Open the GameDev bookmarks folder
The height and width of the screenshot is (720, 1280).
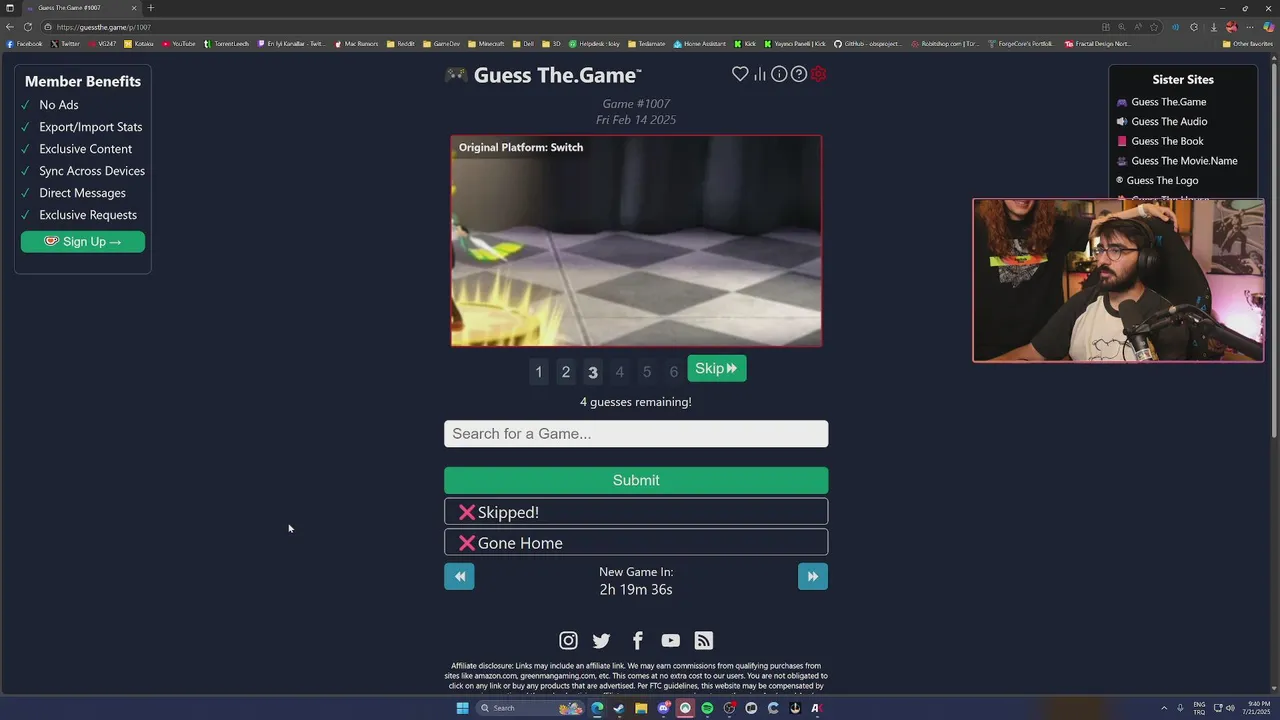(x=441, y=44)
